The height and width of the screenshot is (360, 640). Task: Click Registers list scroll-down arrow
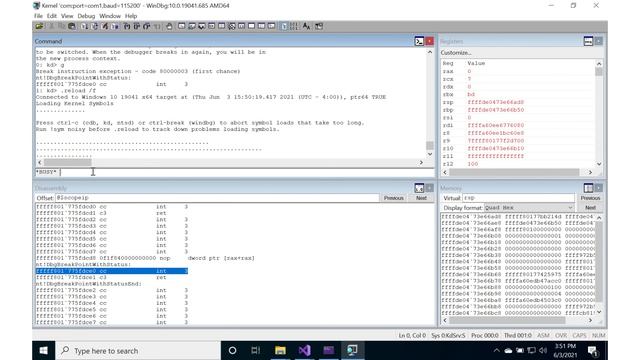pyautogui.click(x=599, y=164)
